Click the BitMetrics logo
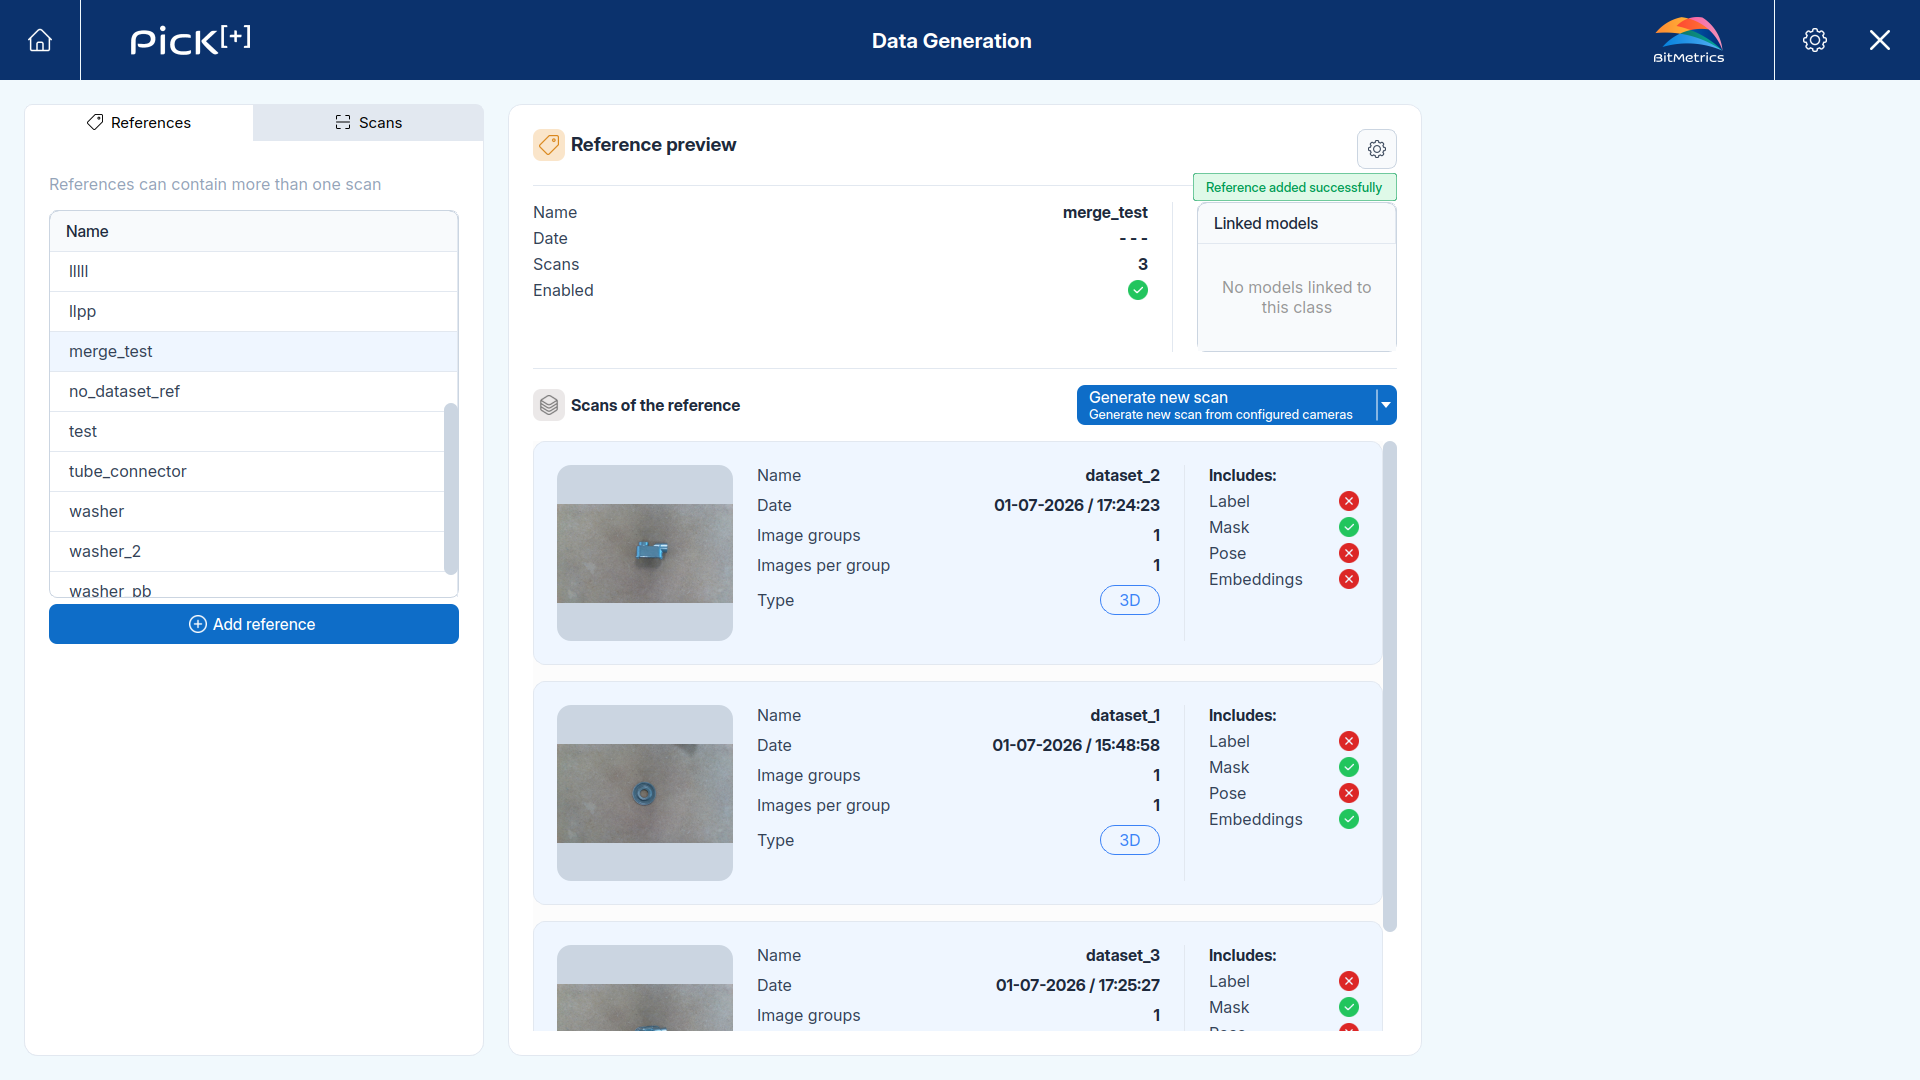 click(x=1689, y=40)
